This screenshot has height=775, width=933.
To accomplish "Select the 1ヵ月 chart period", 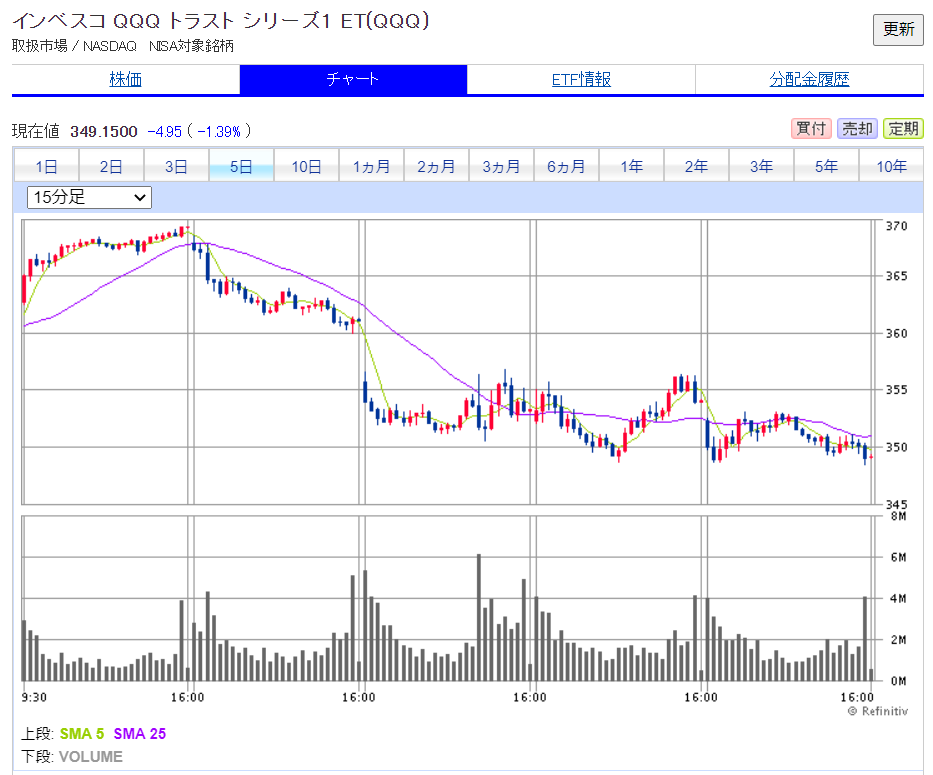I will click(x=371, y=166).
